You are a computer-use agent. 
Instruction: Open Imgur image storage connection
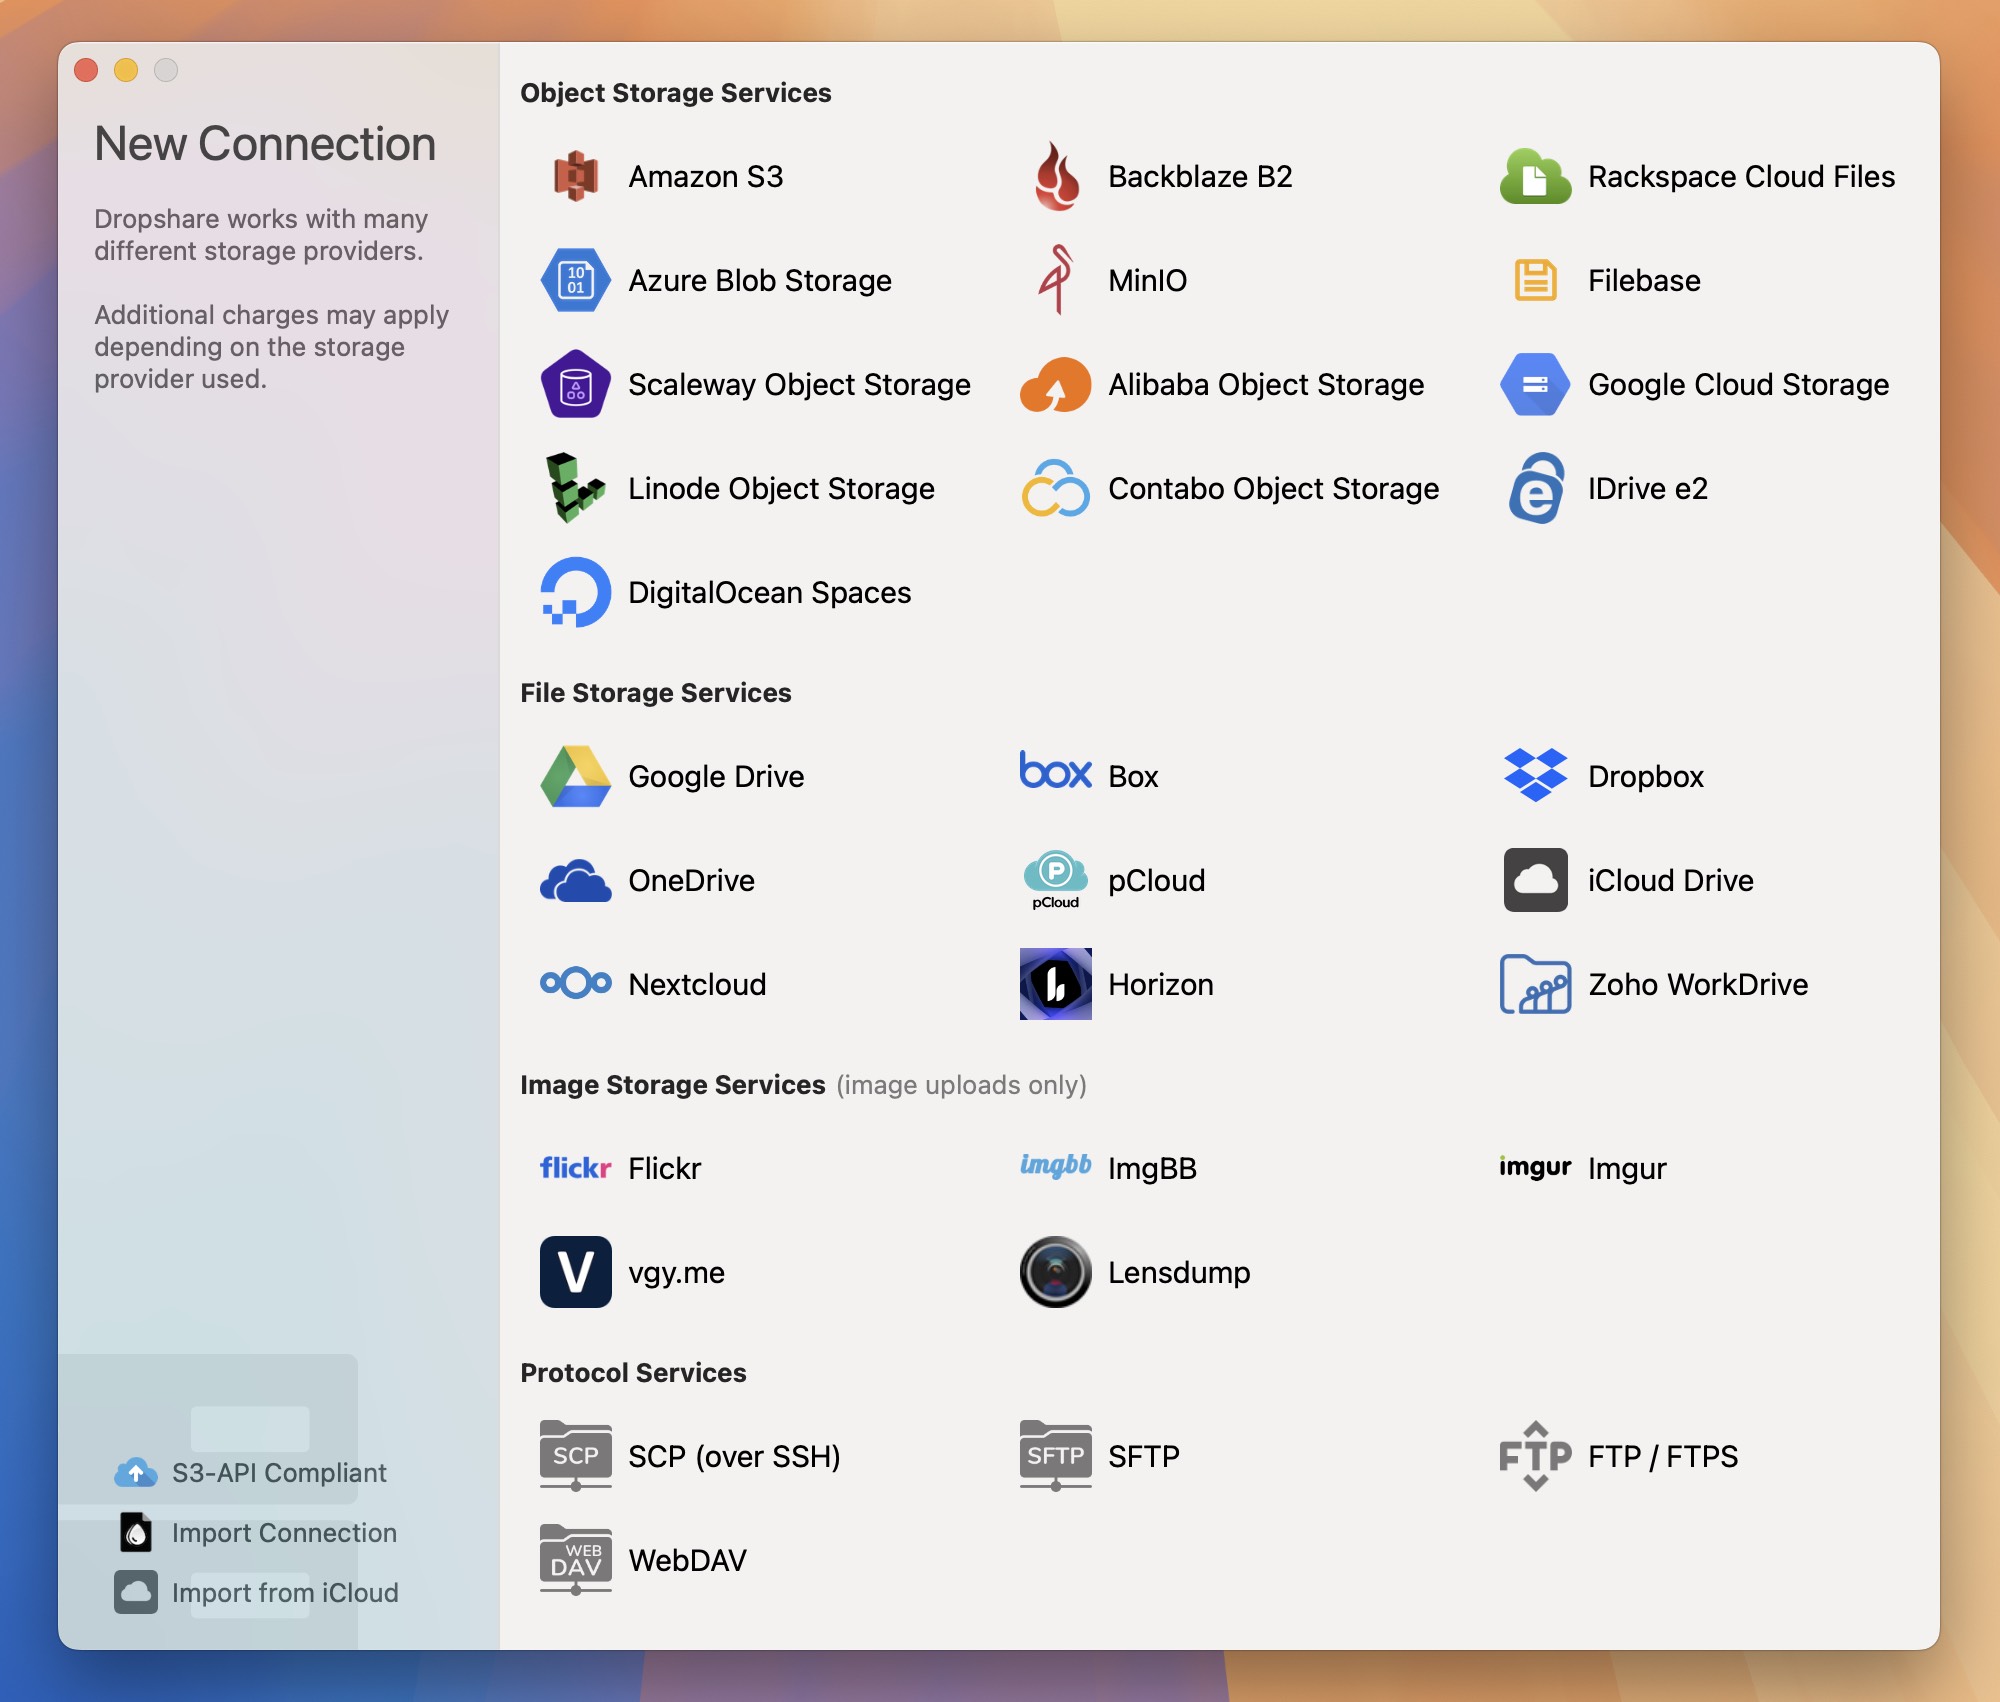(x=1627, y=1167)
